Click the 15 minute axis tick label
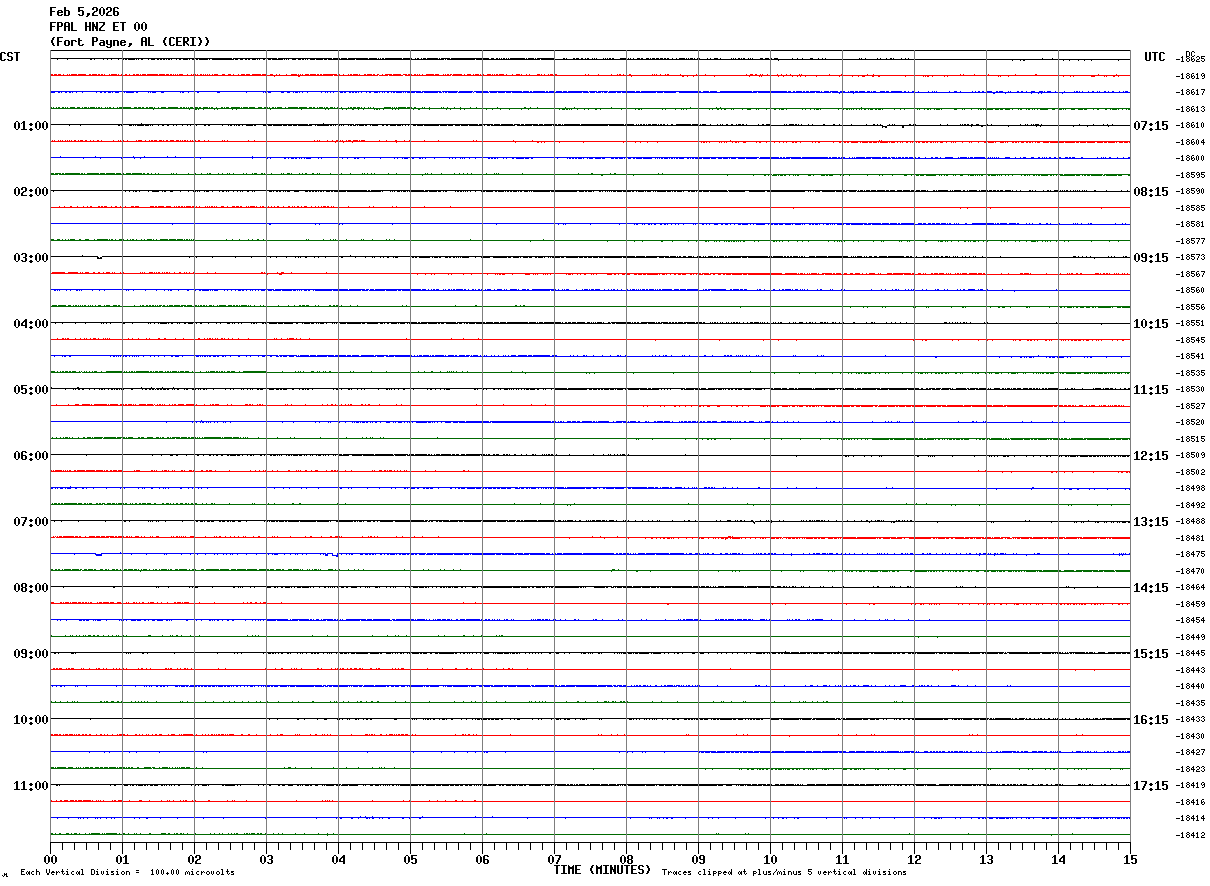This screenshot has height=886, width=1210. pyautogui.click(x=1130, y=859)
